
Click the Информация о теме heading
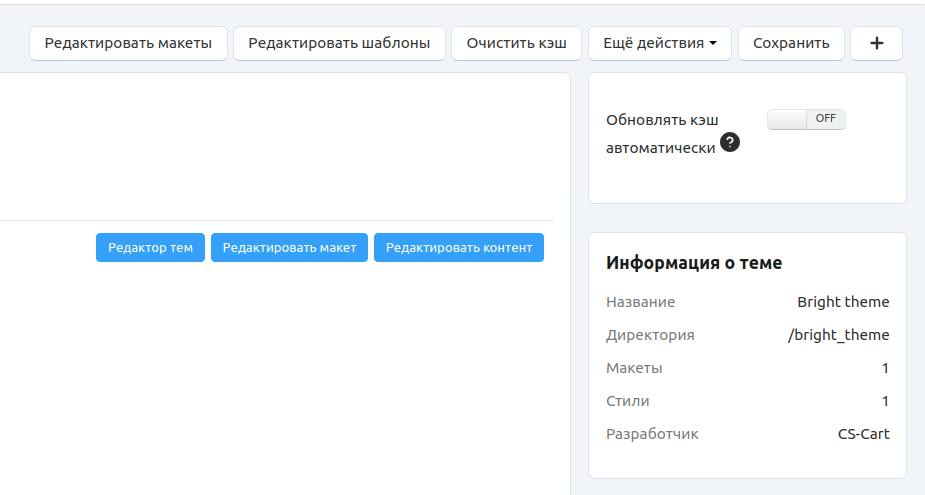point(694,264)
